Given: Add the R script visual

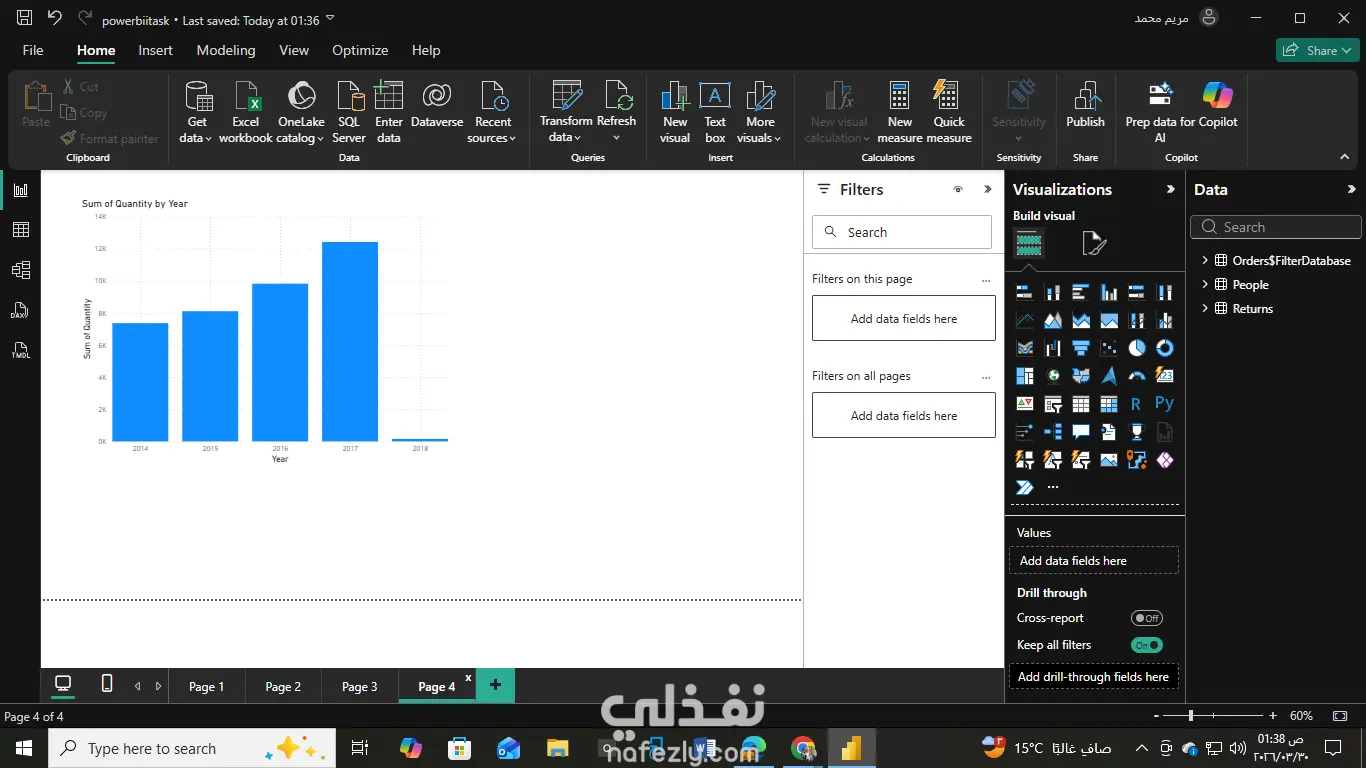Looking at the screenshot, I should [x=1137, y=404].
